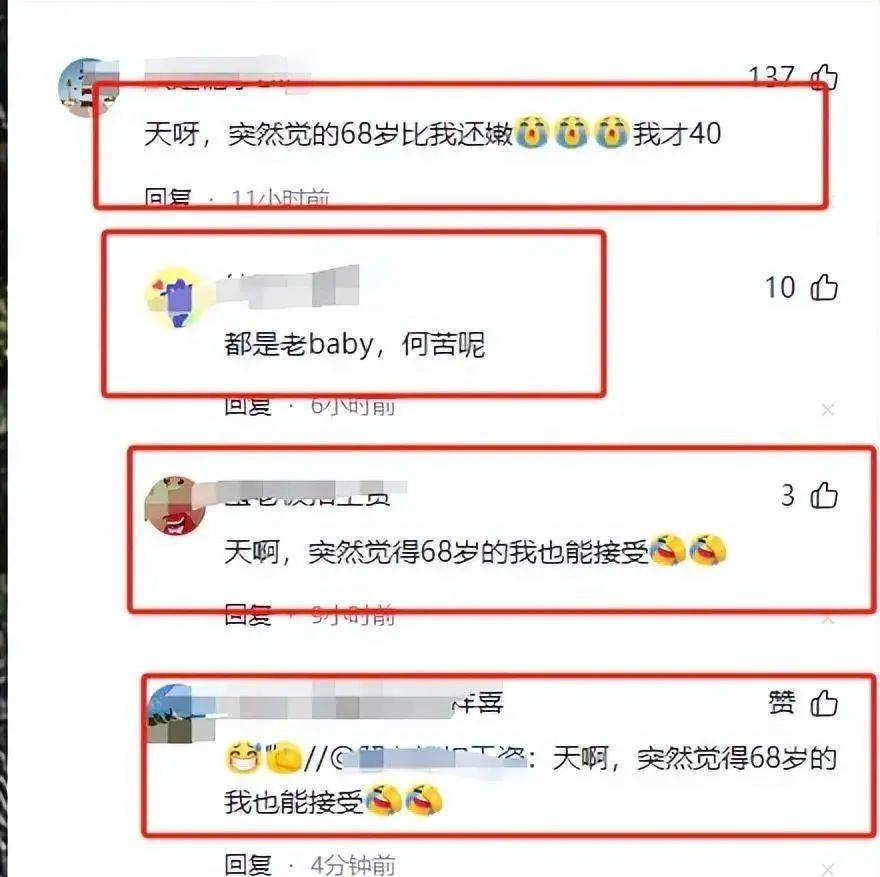Like the comment showing 3 likes
Screen dimensions: 880x877
tap(824, 495)
